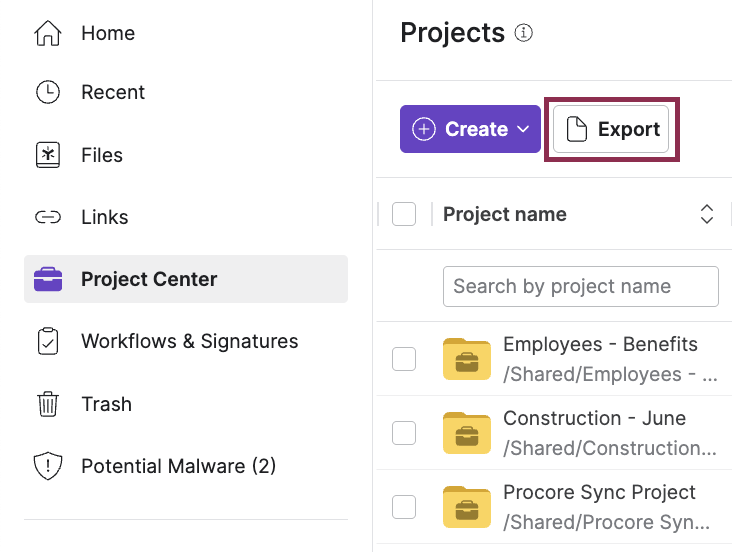Click the Project name column header
732x552 pixels.
pyautogui.click(x=505, y=214)
